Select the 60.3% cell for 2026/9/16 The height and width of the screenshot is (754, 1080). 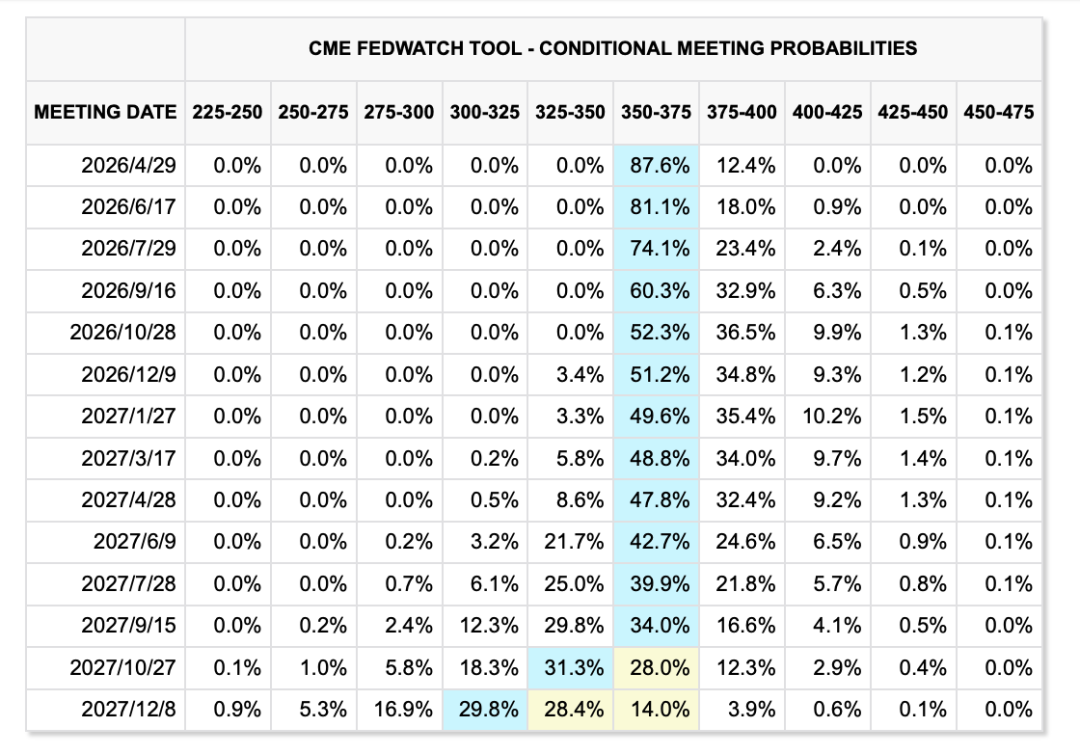[659, 291]
